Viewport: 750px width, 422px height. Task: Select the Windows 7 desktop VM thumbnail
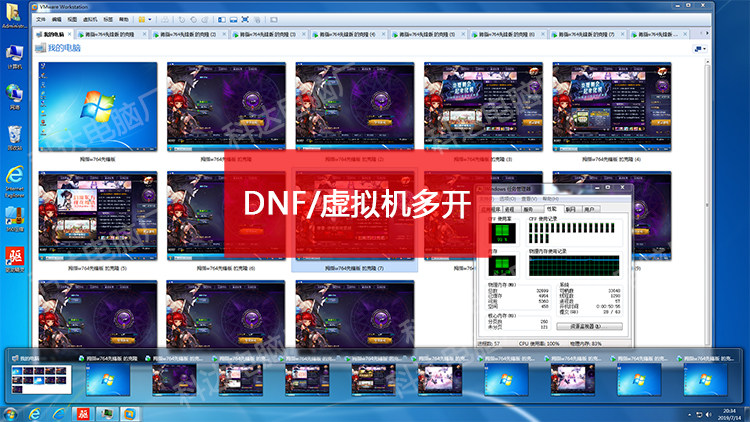98,106
